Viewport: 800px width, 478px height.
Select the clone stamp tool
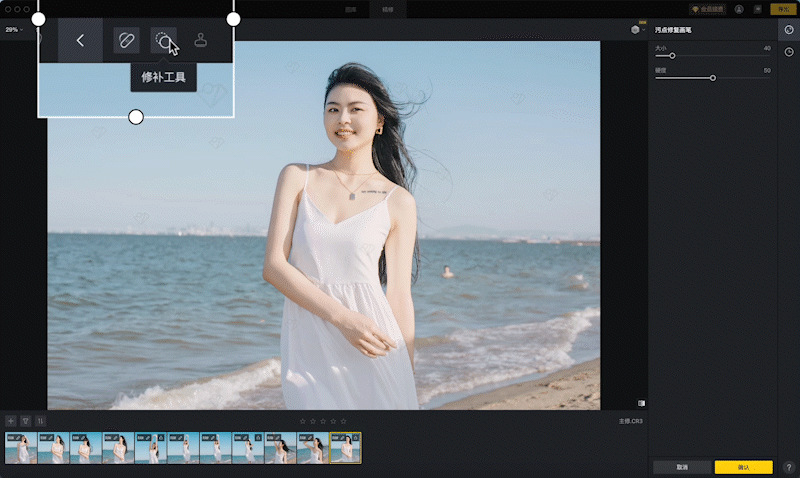click(201, 41)
